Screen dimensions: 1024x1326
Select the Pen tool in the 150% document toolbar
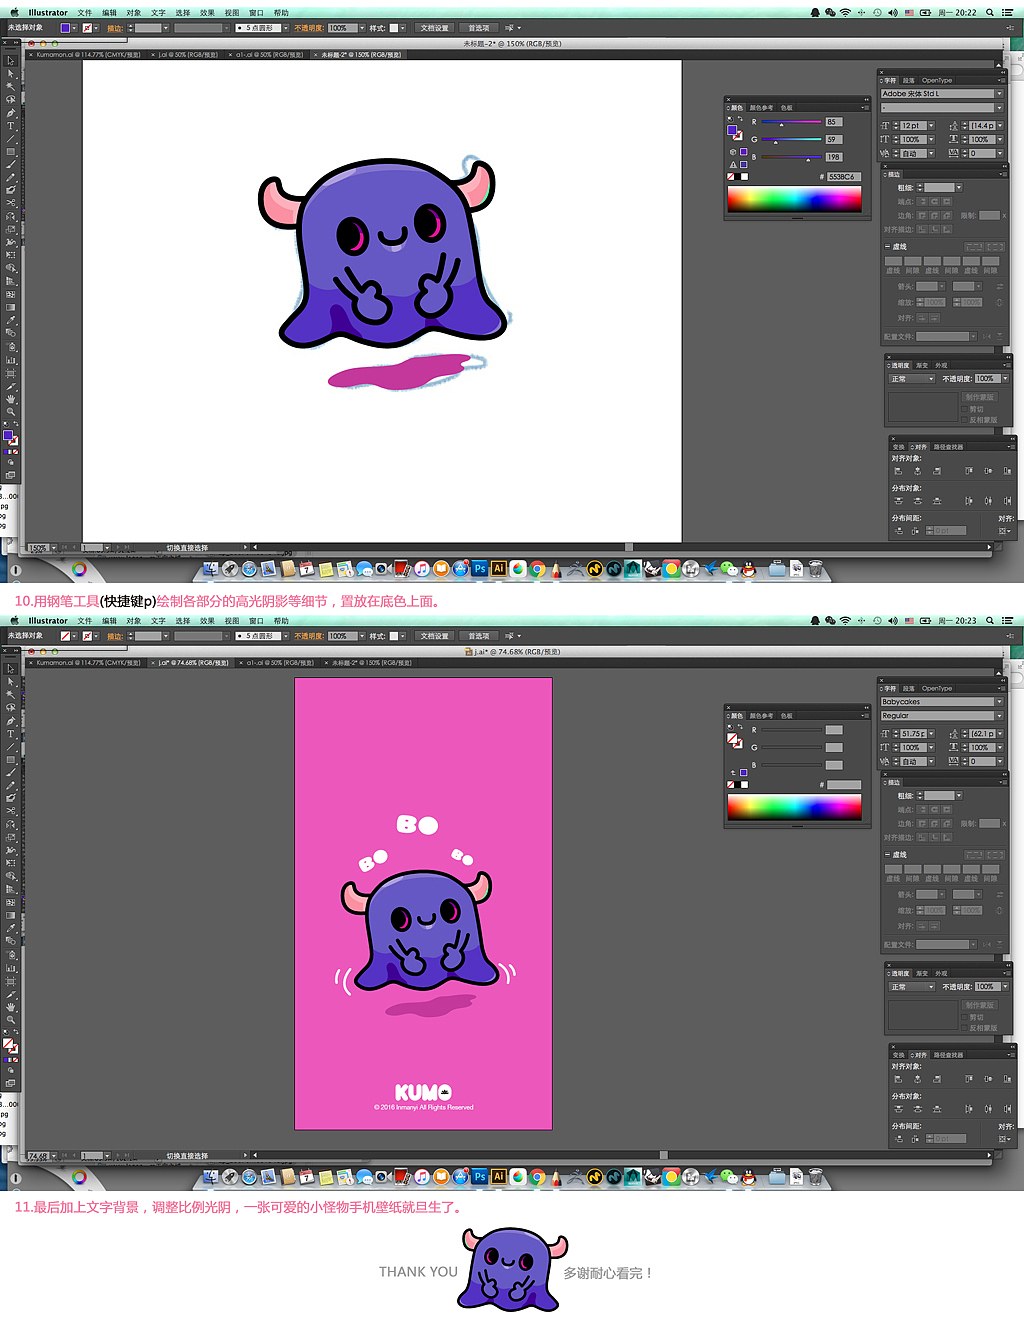11,113
